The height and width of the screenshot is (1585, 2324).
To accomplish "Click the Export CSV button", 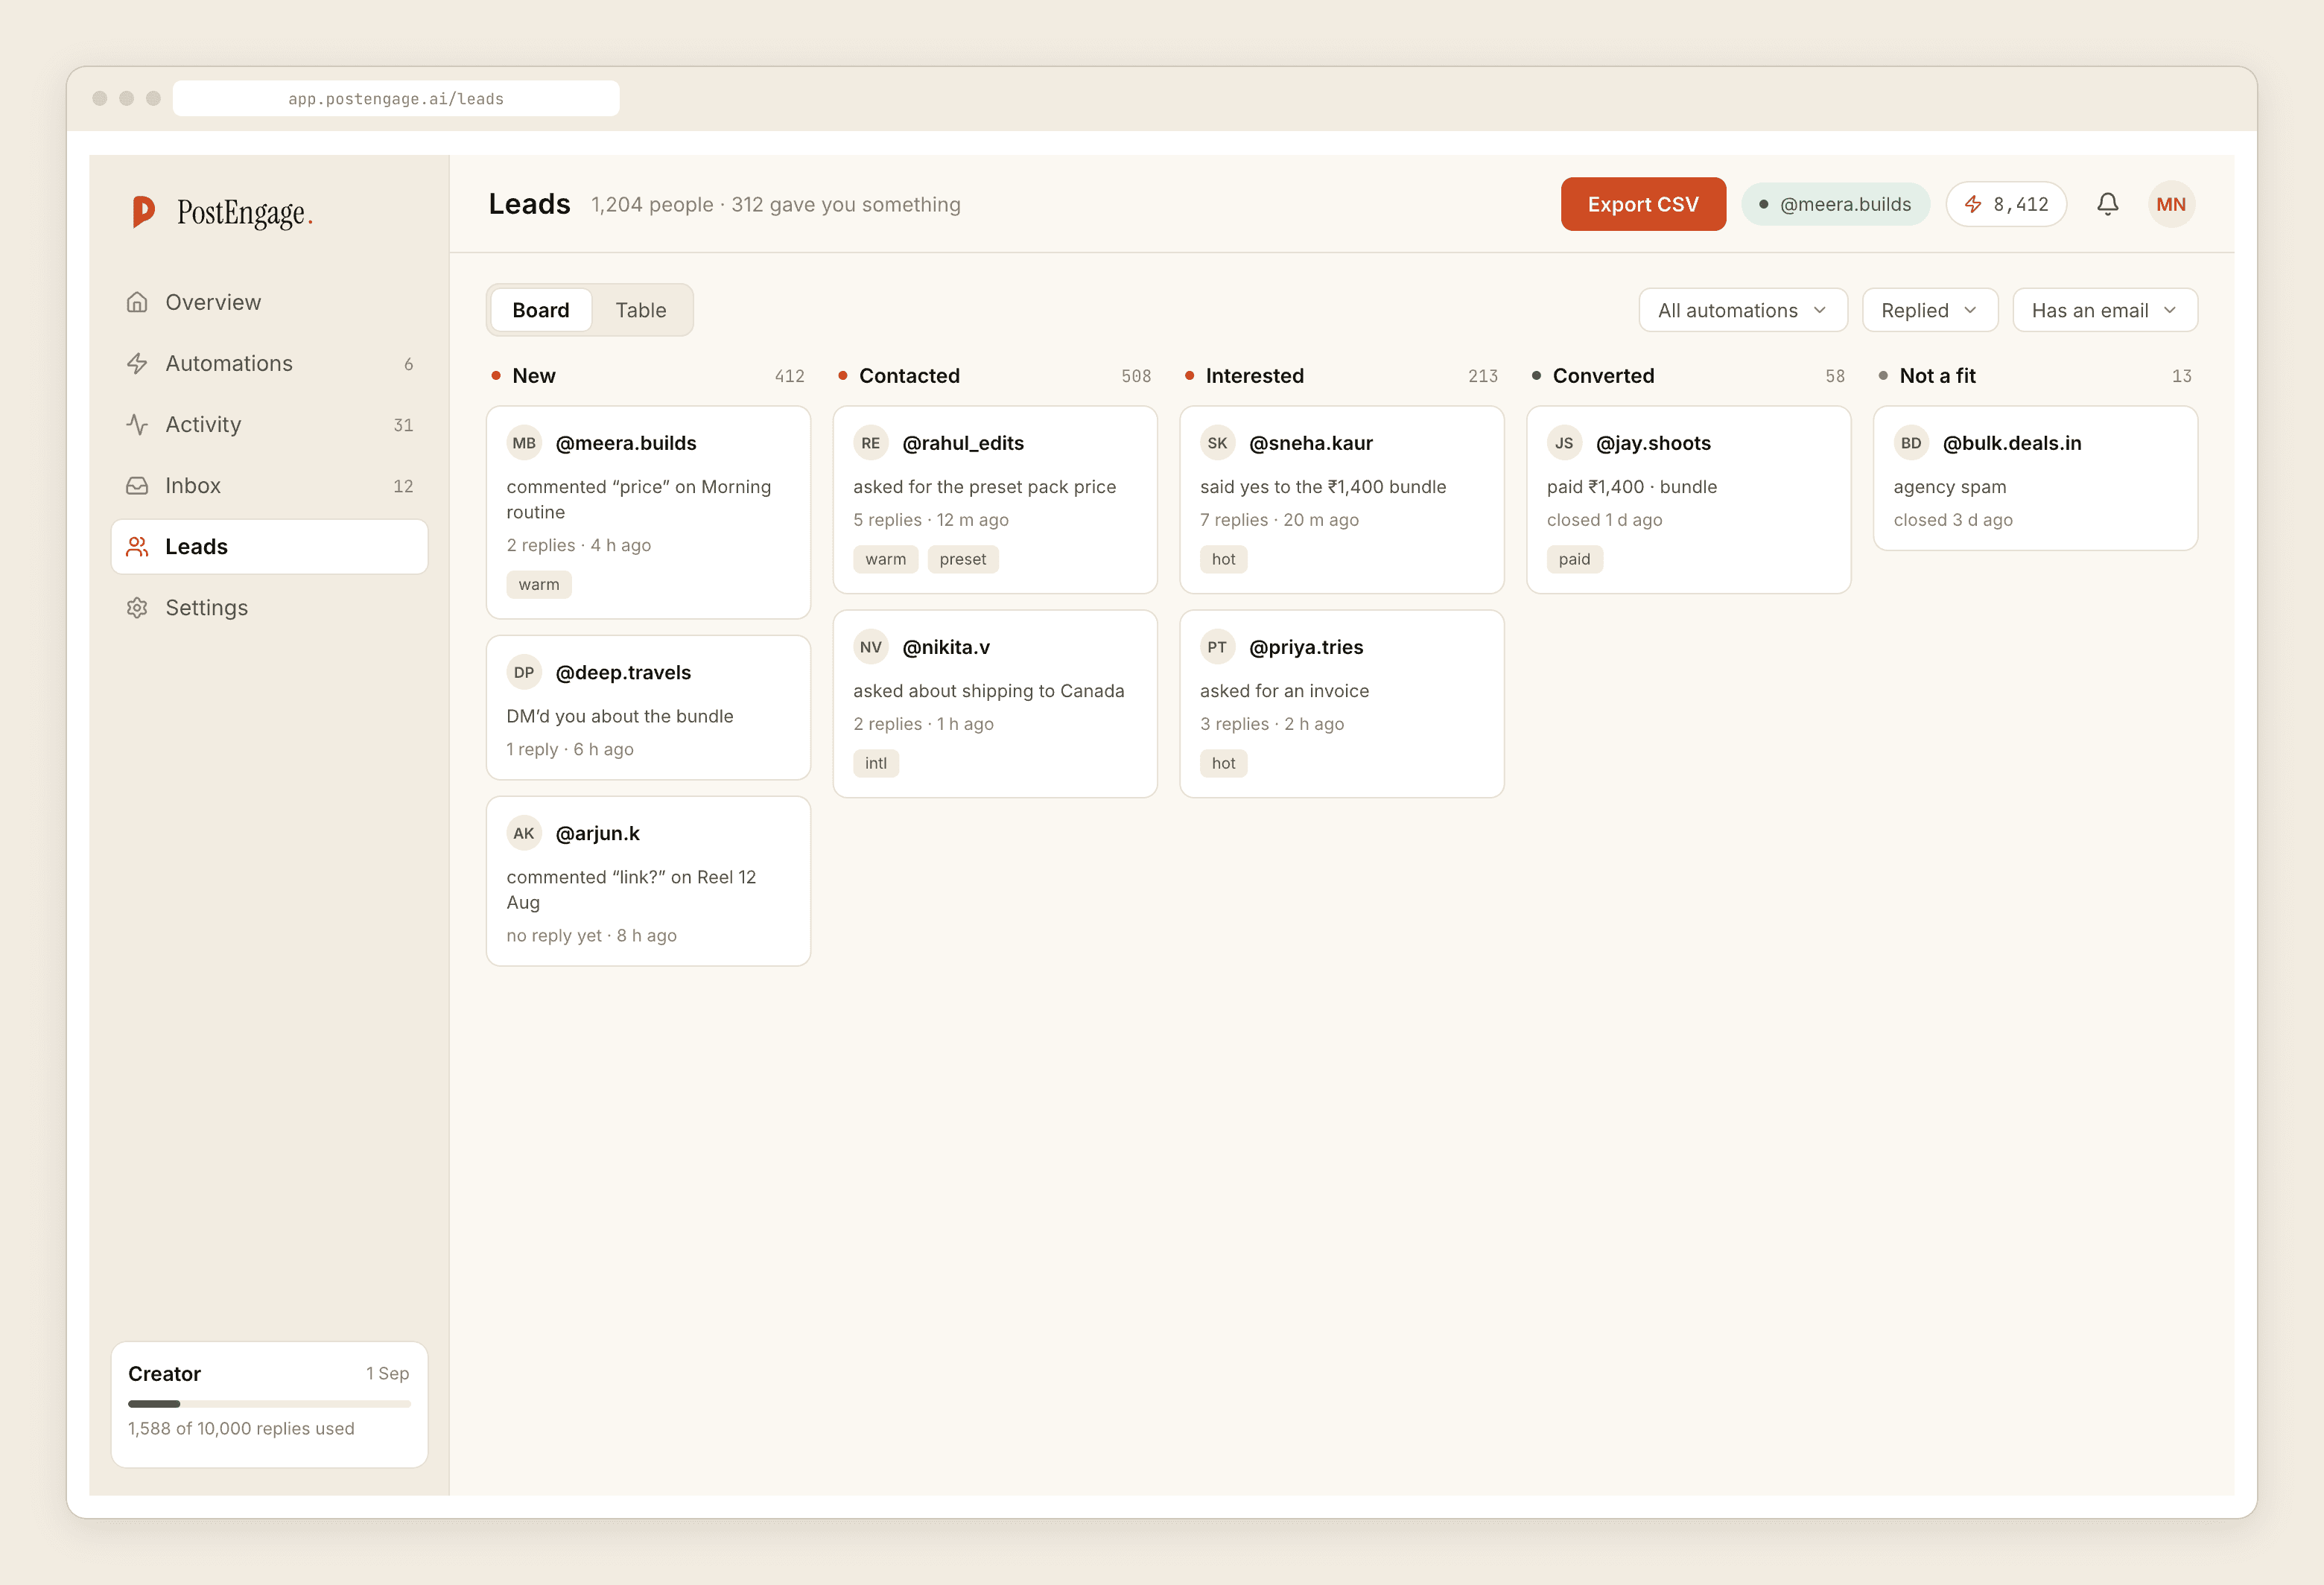I will pyautogui.click(x=1643, y=204).
